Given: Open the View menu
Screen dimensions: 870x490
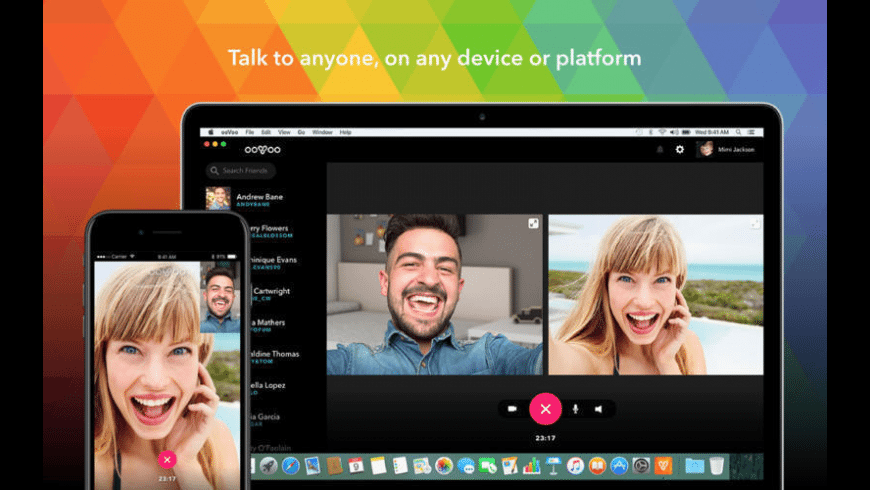Looking at the screenshot, I should coord(284,133).
